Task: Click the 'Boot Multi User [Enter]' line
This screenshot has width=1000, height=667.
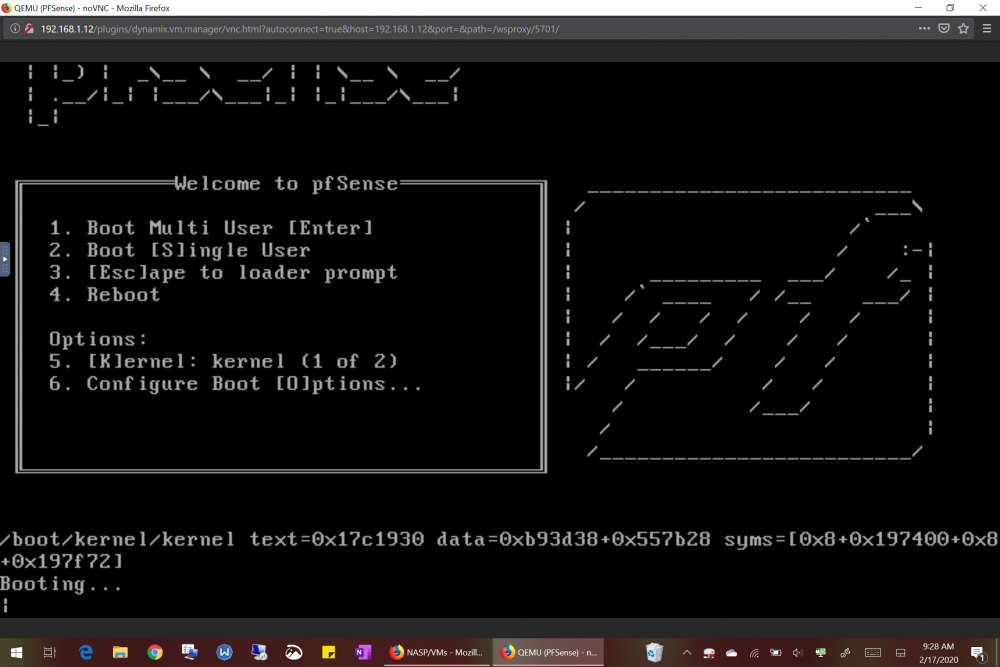Action: point(212,228)
